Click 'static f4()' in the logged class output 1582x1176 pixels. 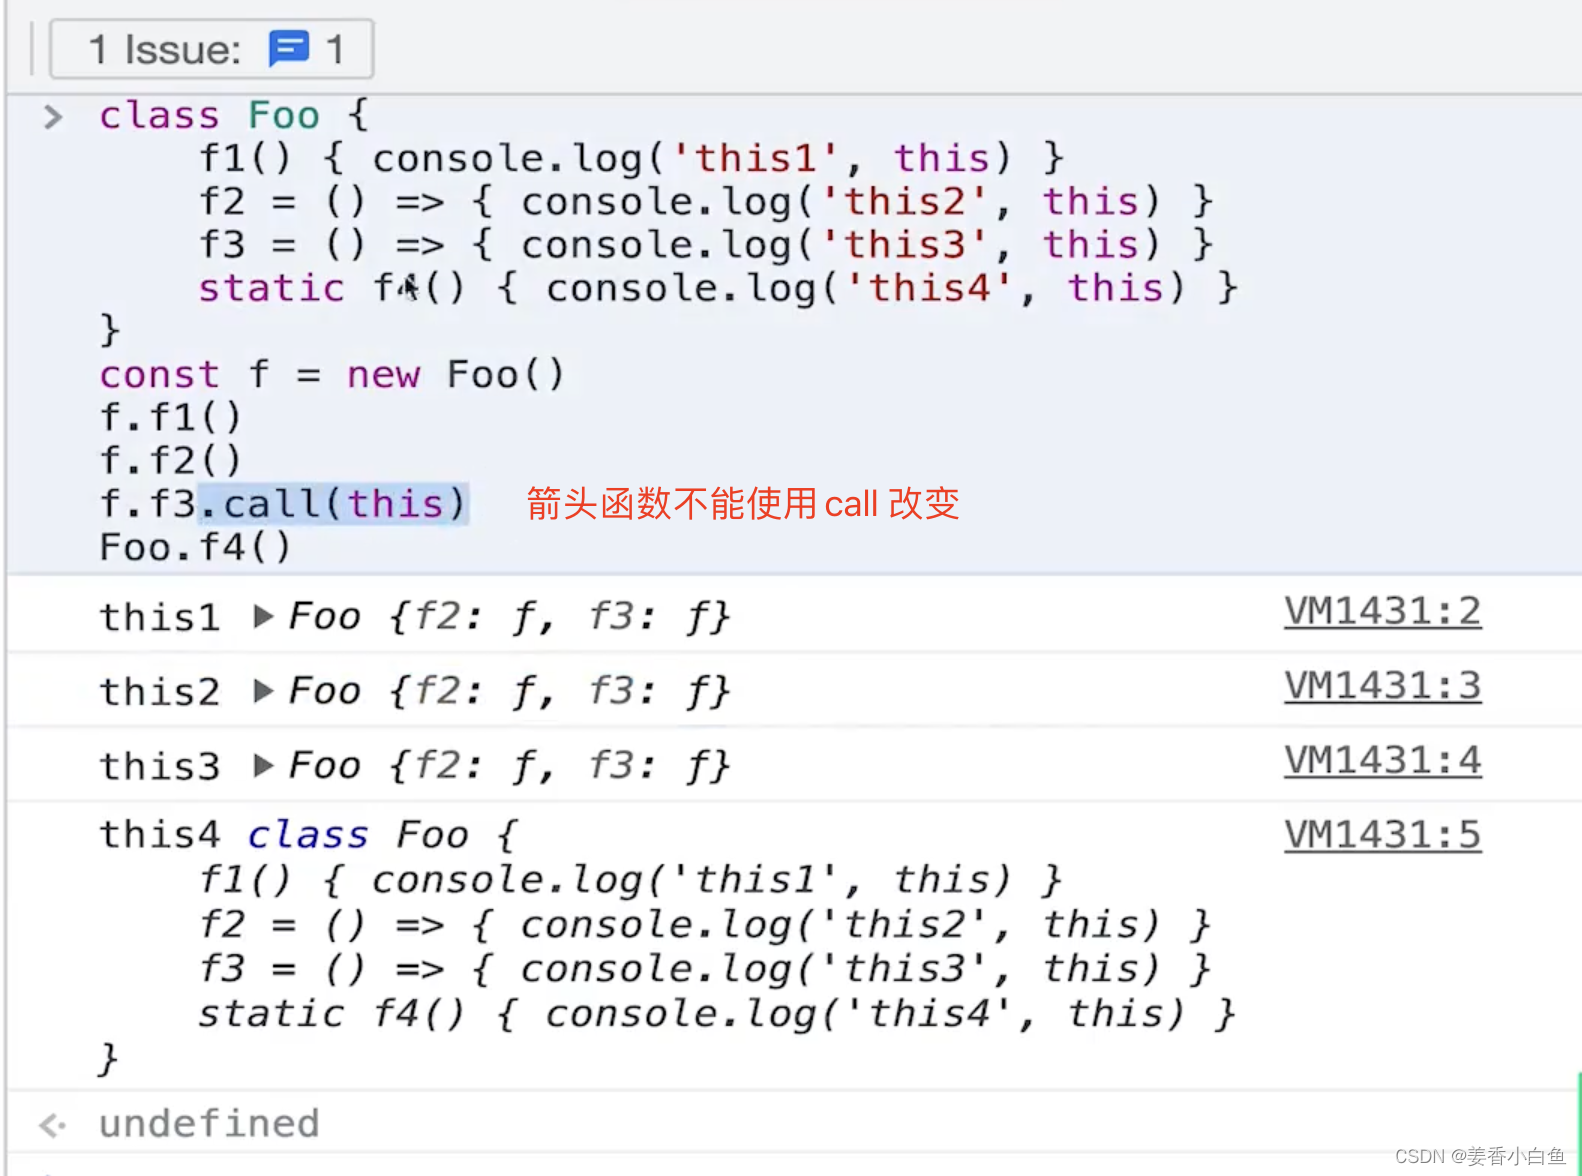point(331,1014)
